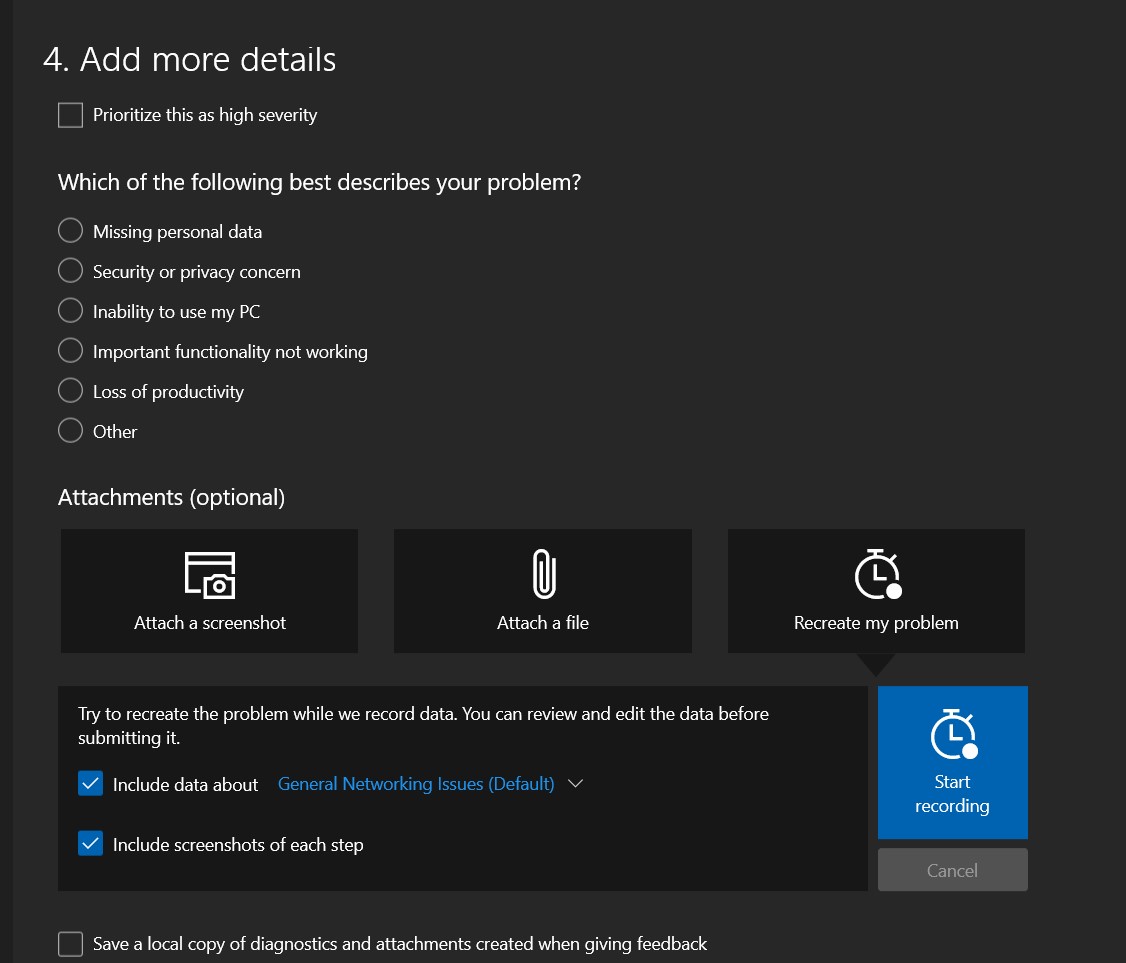Select Security or privacy concern option
The width and height of the screenshot is (1126, 963).
pyautogui.click(x=70, y=271)
